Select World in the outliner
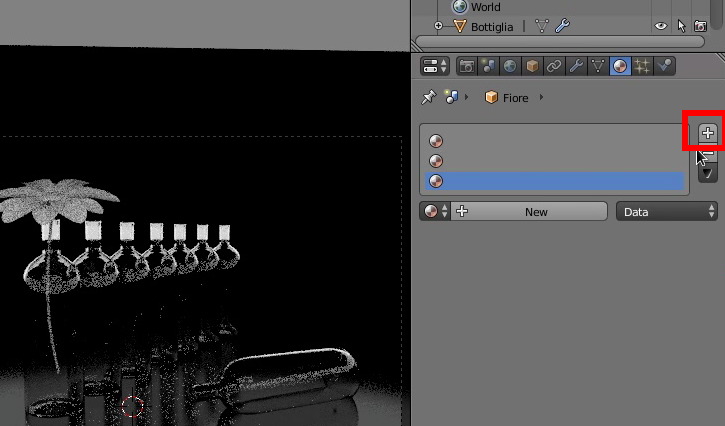 [x=485, y=7]
